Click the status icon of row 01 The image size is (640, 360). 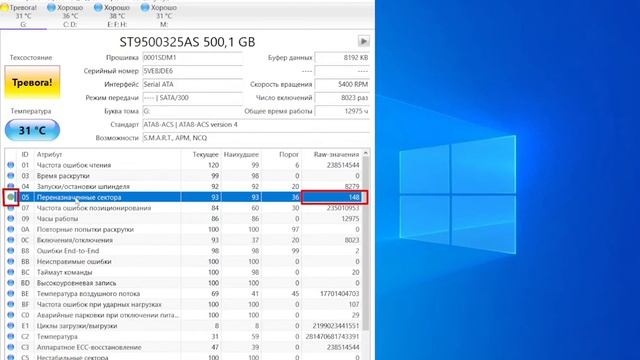click(x=11, y=165)
